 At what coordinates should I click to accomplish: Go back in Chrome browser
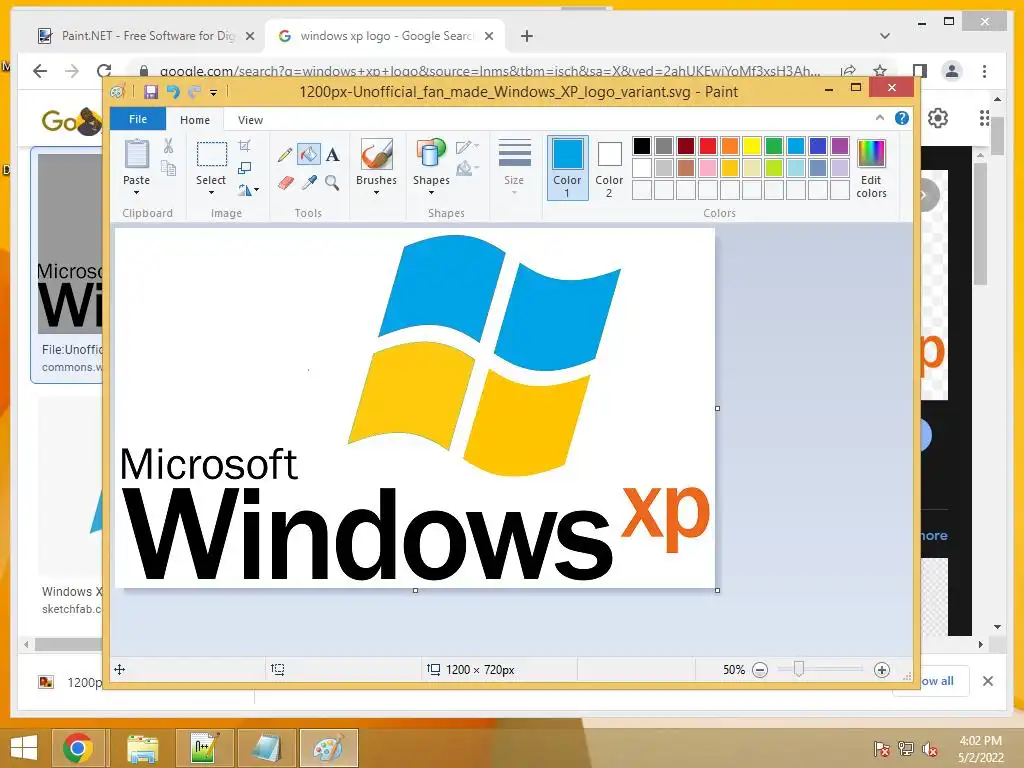pyautogui.click(x=40, y=71)
